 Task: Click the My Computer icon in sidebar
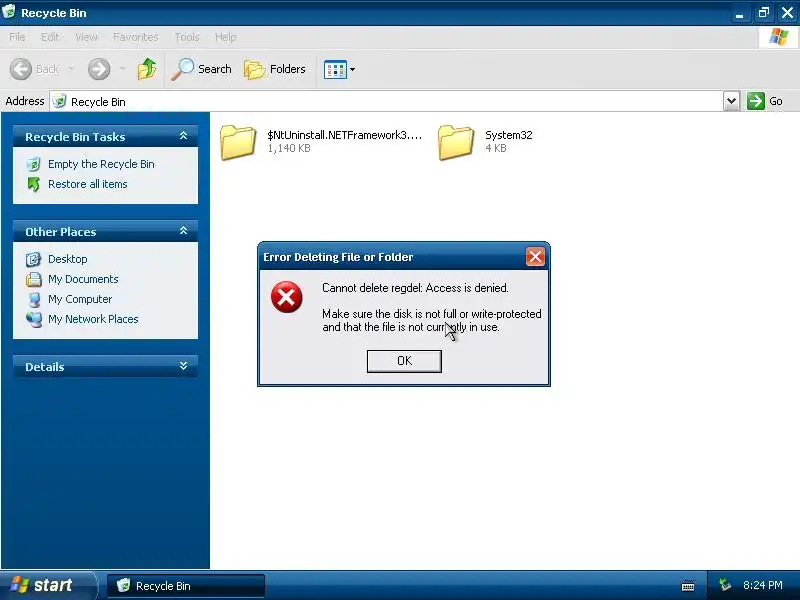[34, 299]
